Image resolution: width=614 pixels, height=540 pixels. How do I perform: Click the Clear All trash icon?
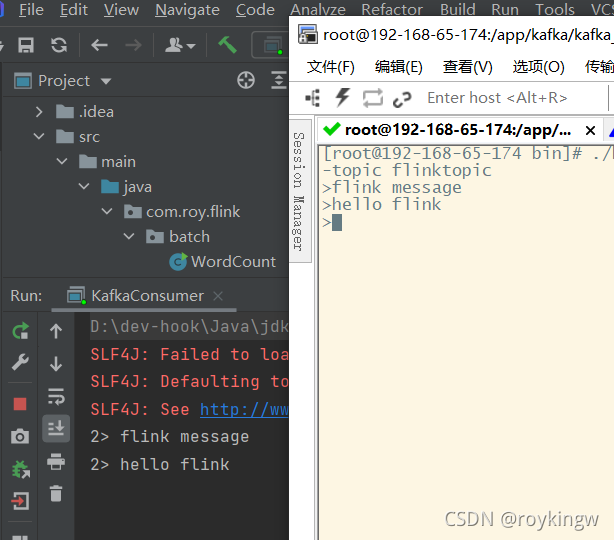click(x=56, y=493)
